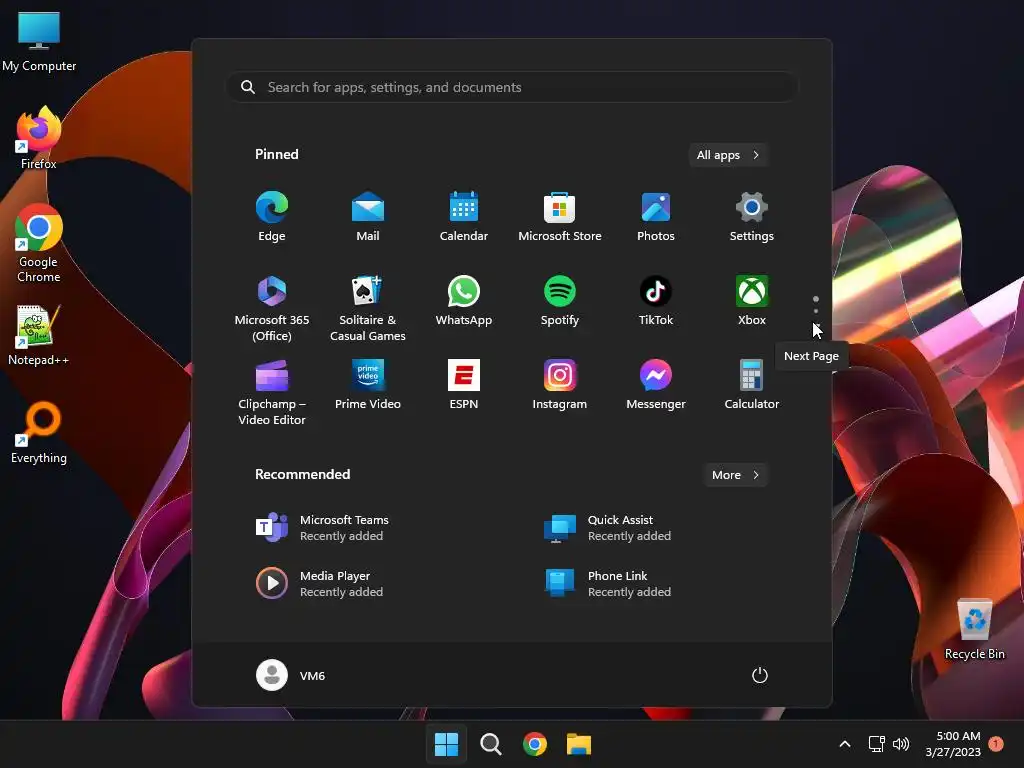Screen dimensions: 1024x768
Task: Open Microsoft Store
Action: (x=560, y=216)
